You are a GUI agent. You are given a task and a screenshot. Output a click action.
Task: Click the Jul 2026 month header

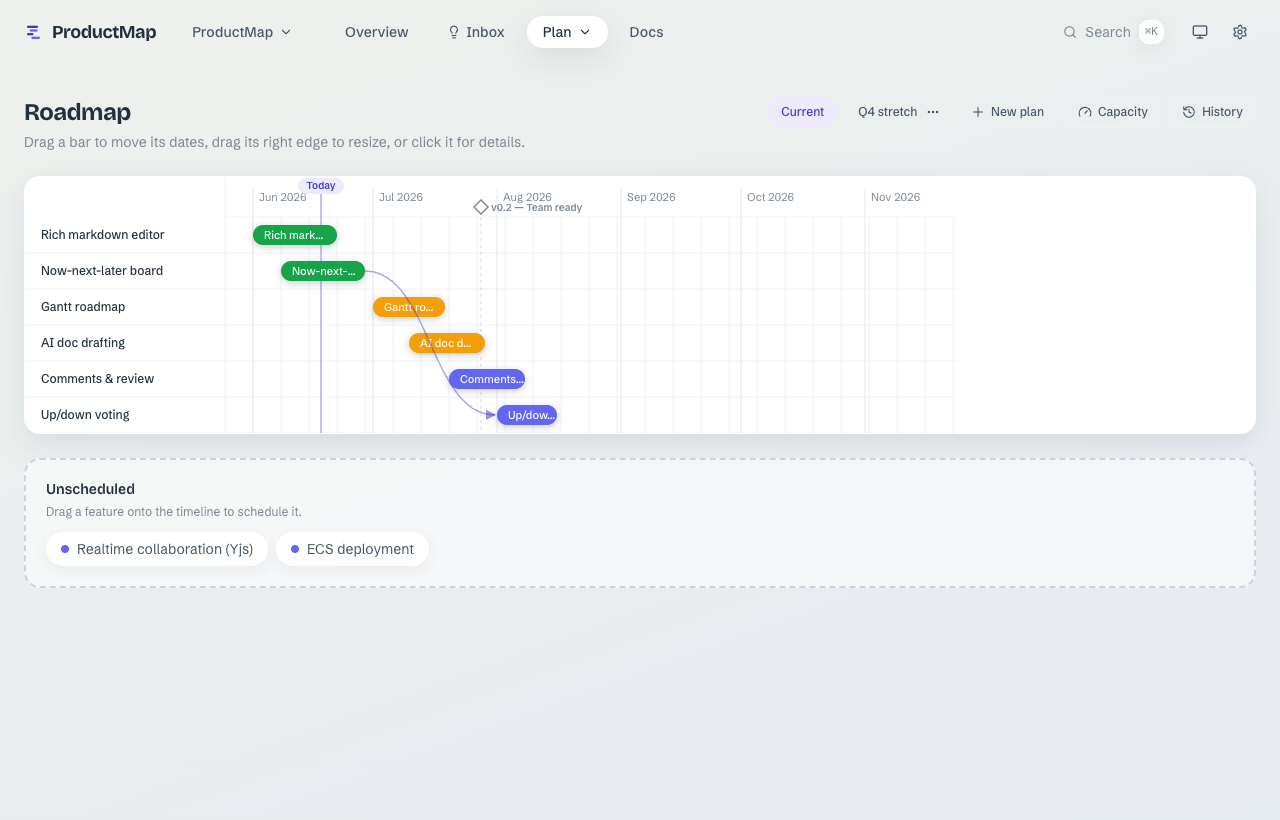pyautogui.click(x=401, y=197)
